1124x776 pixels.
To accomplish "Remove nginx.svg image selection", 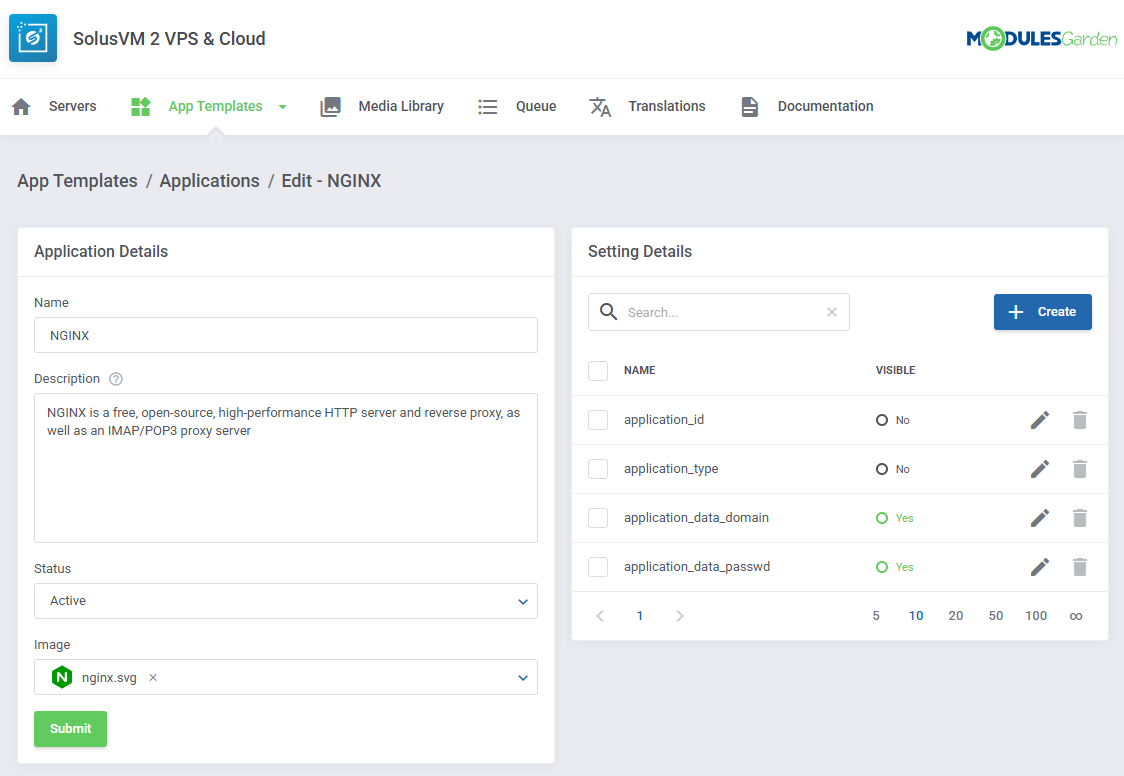I will point(153,677).
